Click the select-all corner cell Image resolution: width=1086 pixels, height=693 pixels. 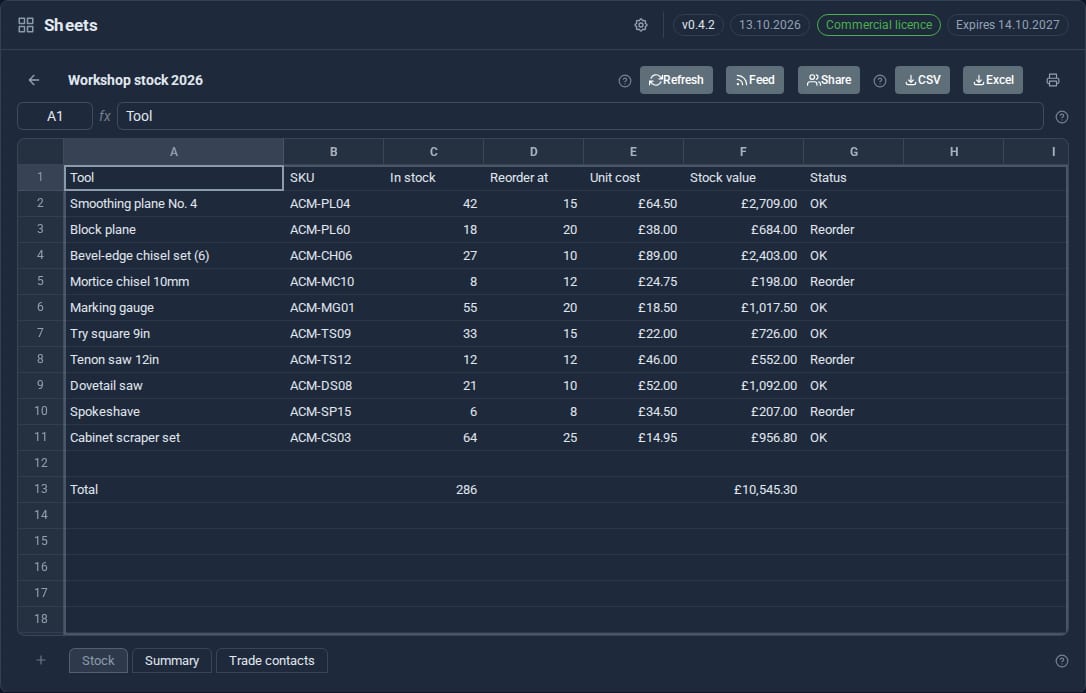pyautogui.click(x=41, y=152)
